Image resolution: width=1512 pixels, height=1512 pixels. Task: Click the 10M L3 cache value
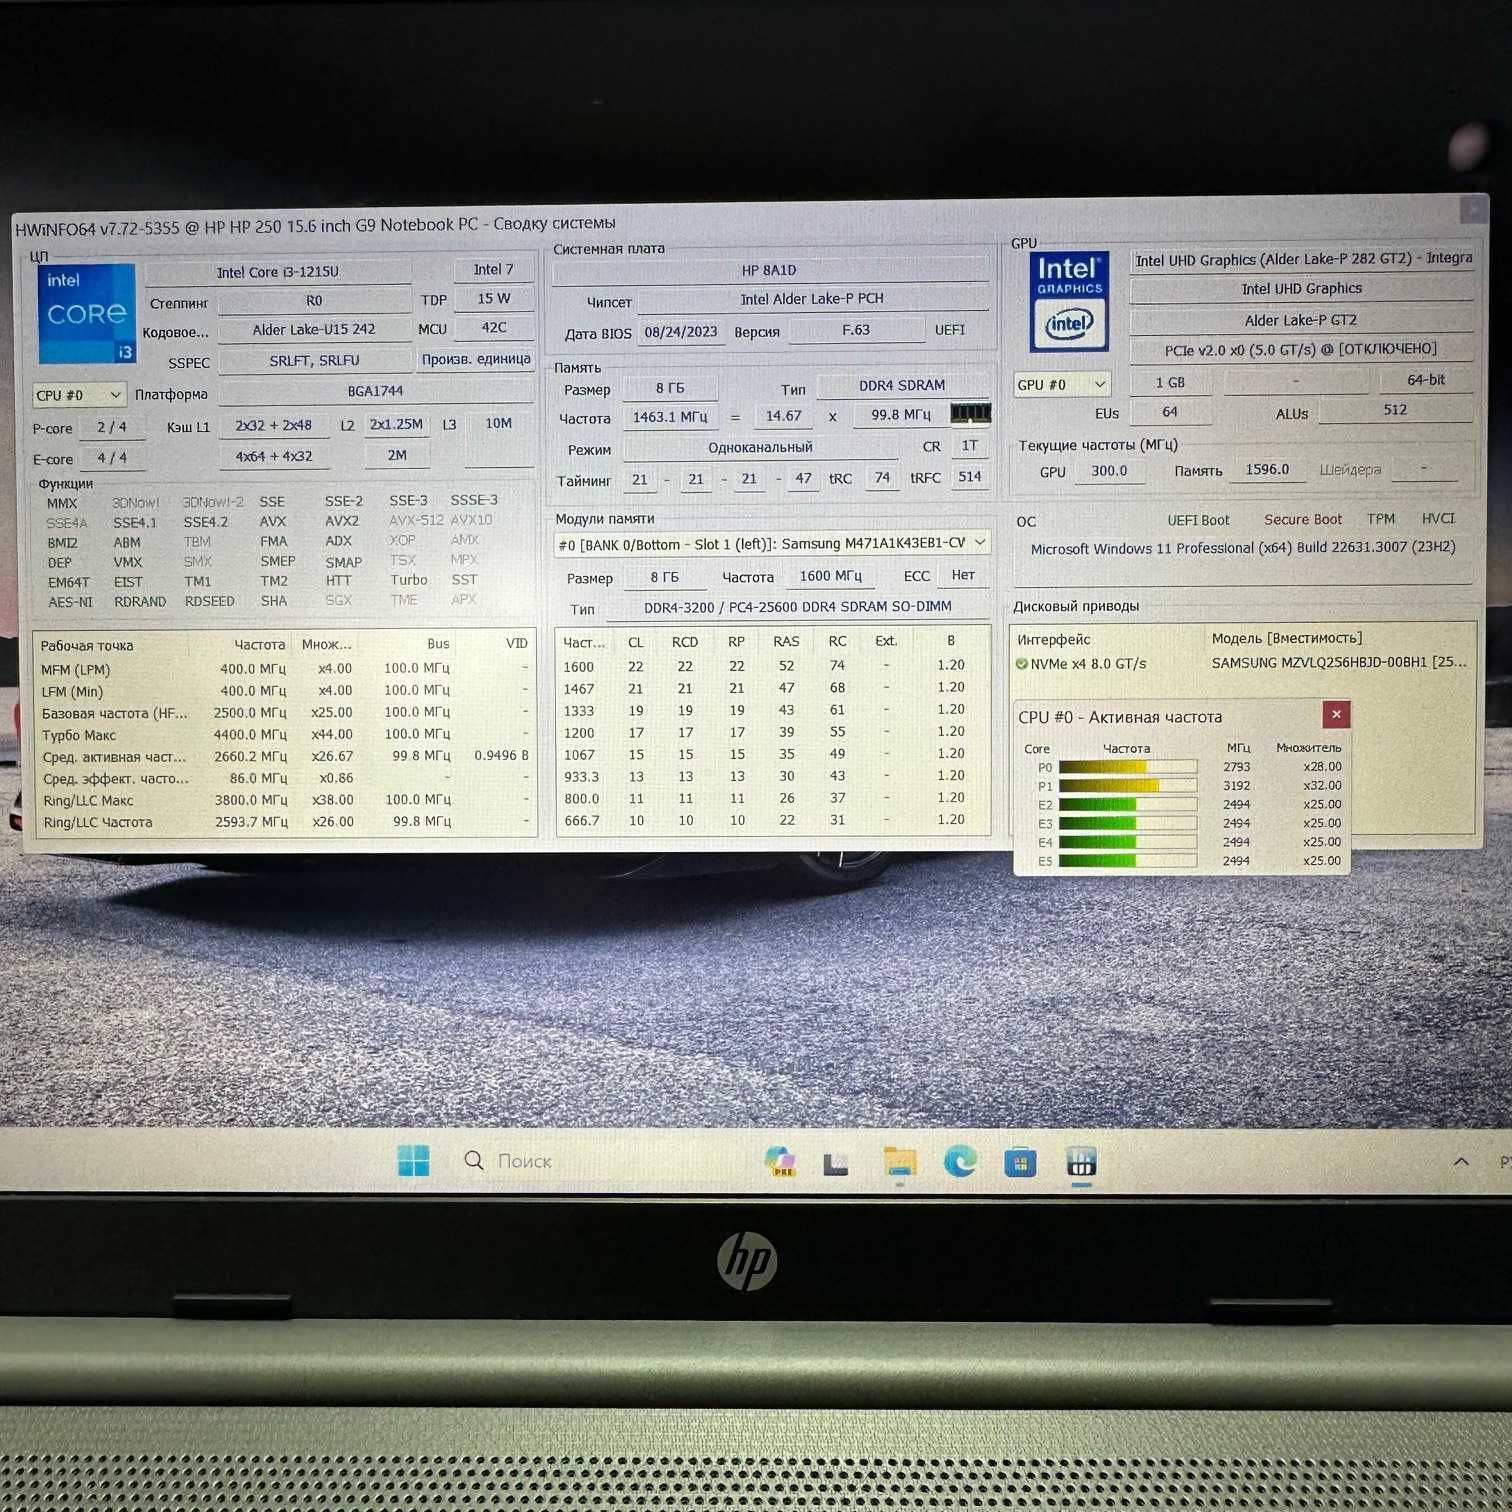coord(498,424)
